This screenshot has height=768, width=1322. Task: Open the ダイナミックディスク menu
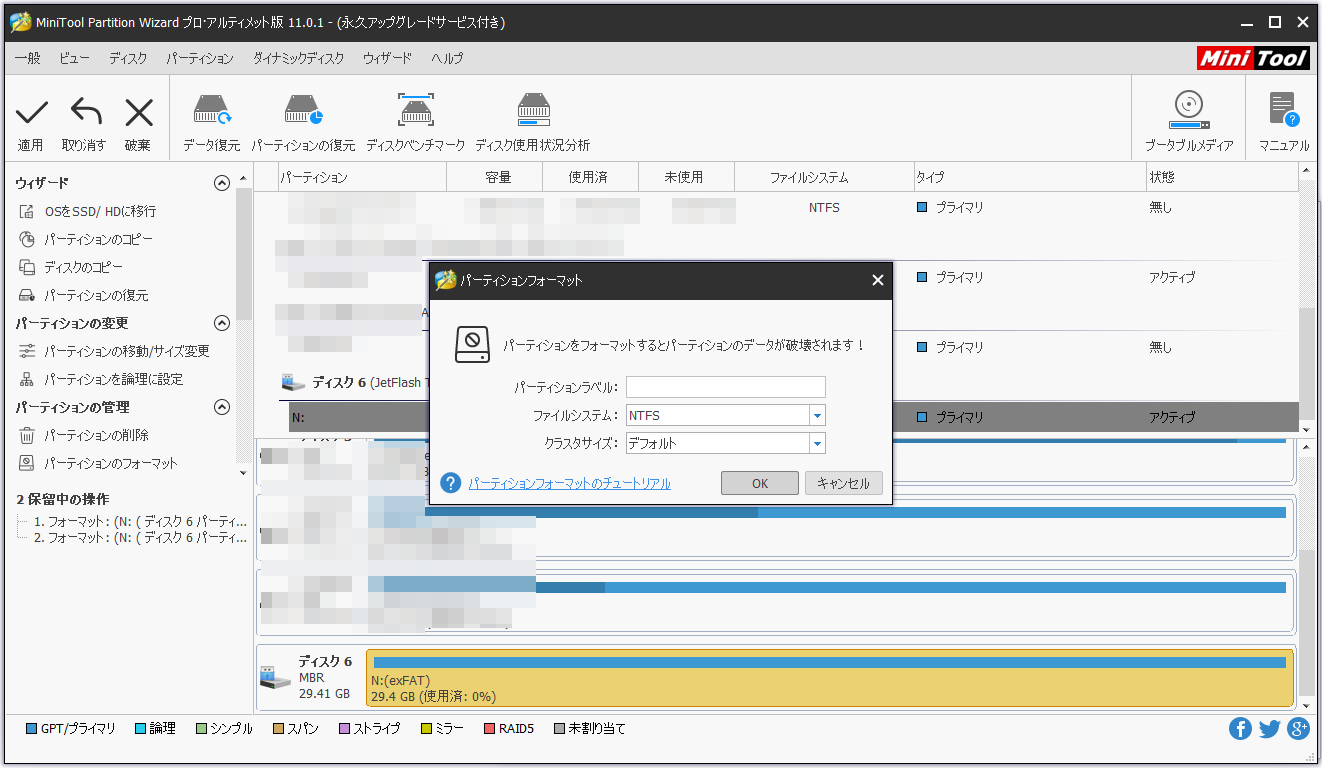tap(298, 59)
